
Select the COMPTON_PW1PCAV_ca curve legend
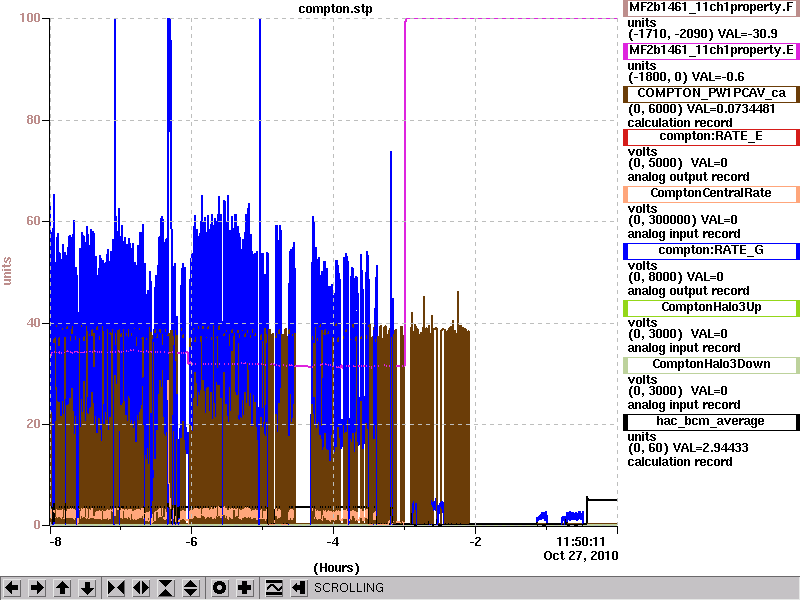[711, 93]
